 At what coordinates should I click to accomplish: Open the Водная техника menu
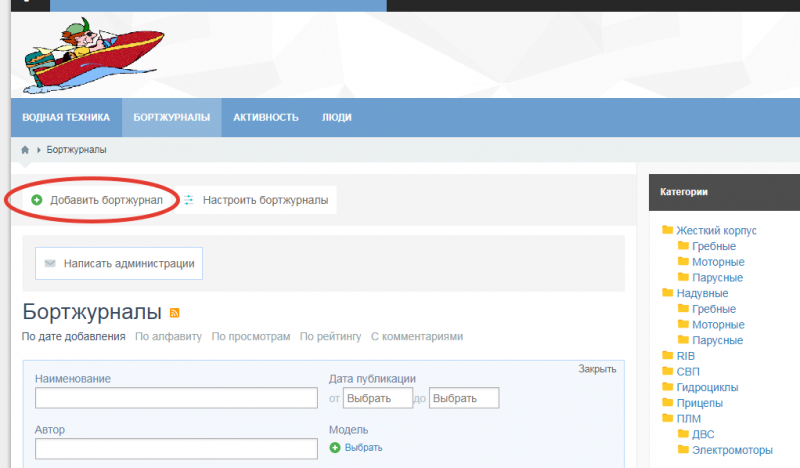pos(66,117)
